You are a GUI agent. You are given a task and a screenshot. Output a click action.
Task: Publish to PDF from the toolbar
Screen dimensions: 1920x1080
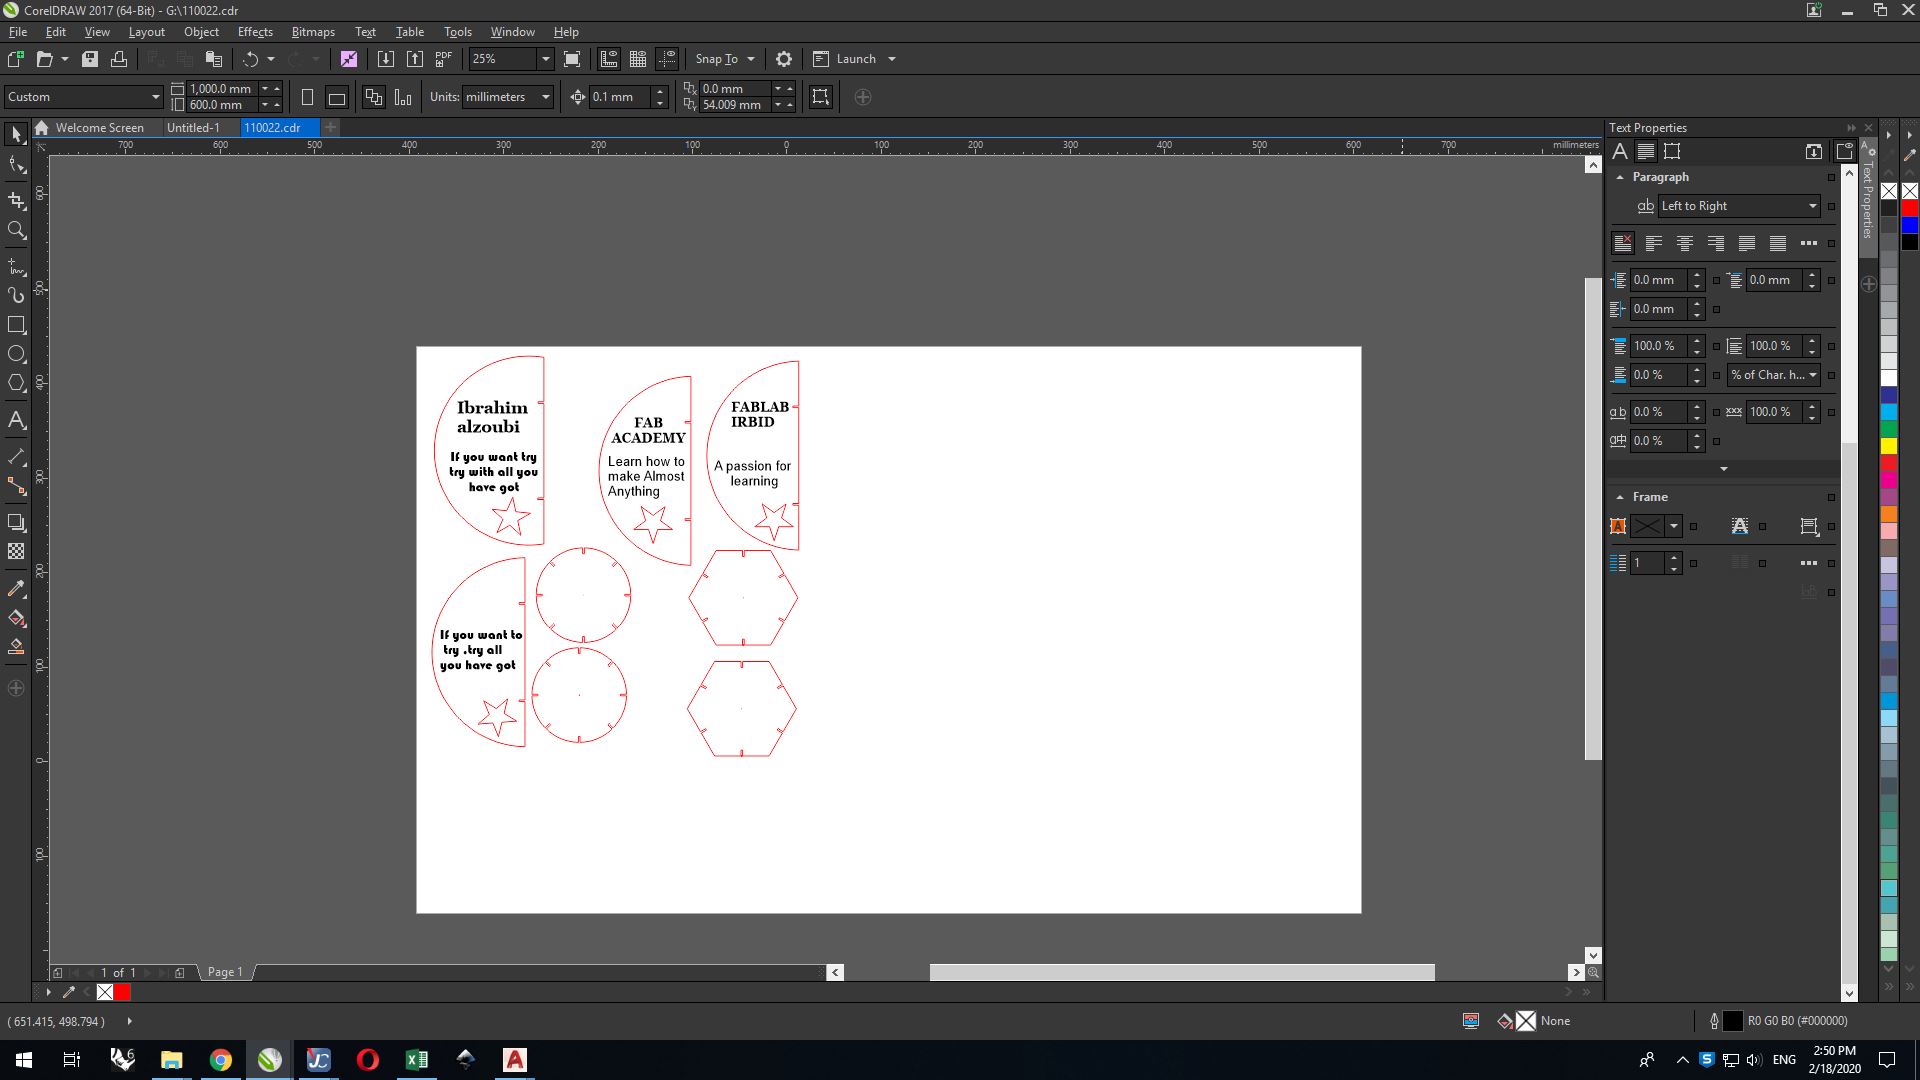(x=444, y=59)
